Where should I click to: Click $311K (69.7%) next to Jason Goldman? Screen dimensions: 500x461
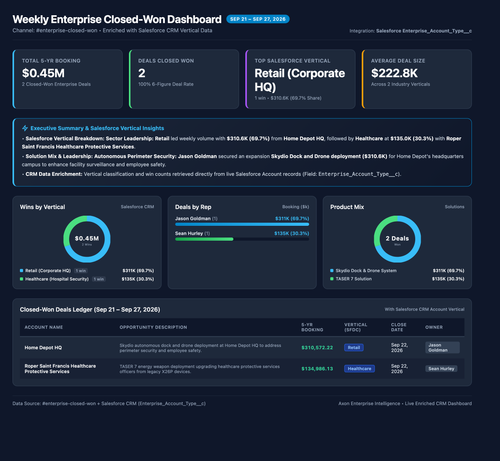292,219
